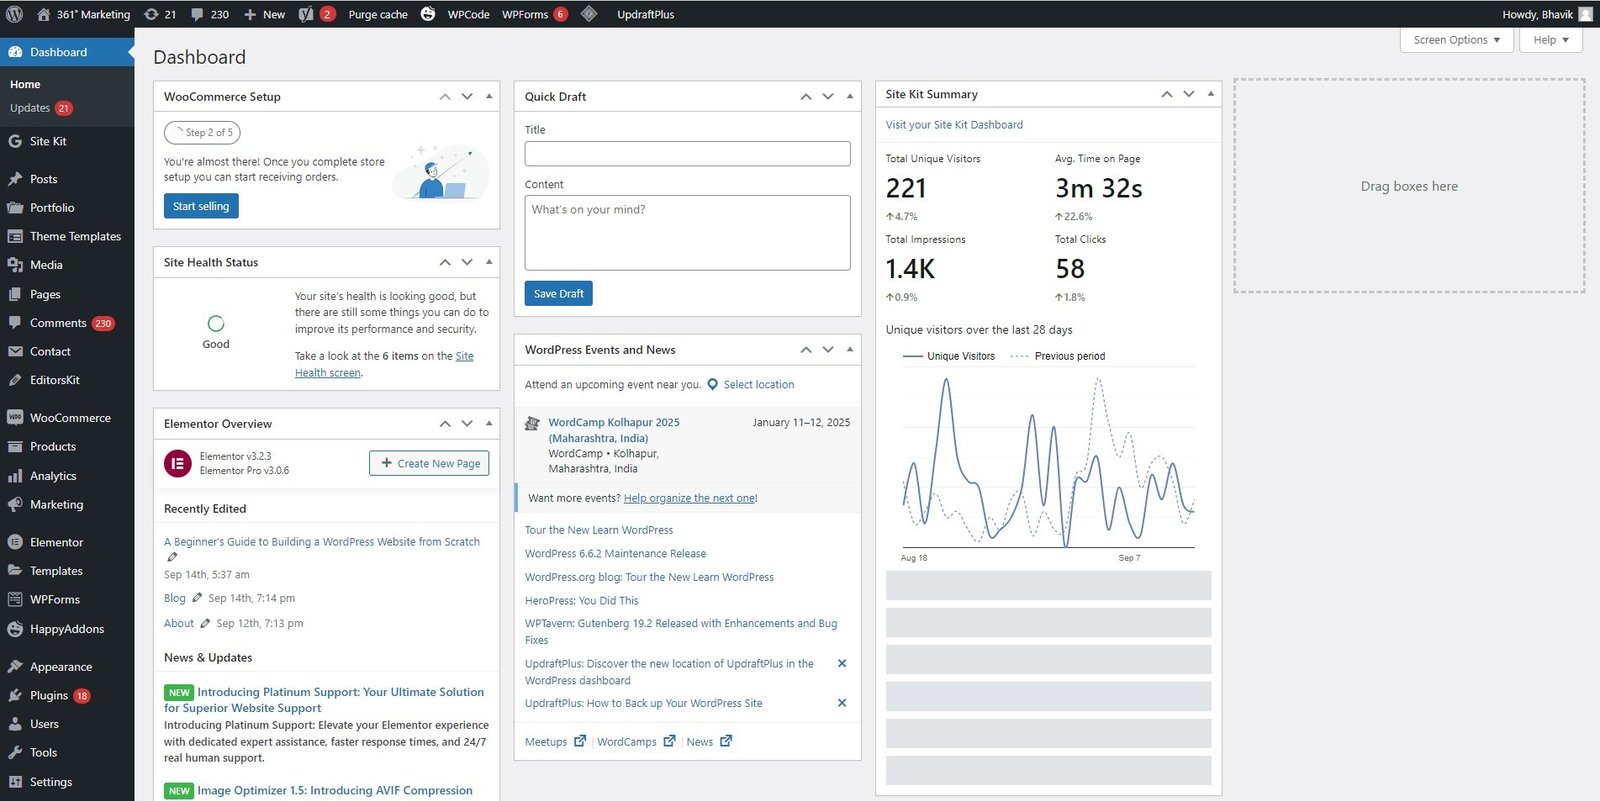Viewport: 1600px width, 801px height.
Task: Open Screen Options dropdown
Action: click(1457, 40)
